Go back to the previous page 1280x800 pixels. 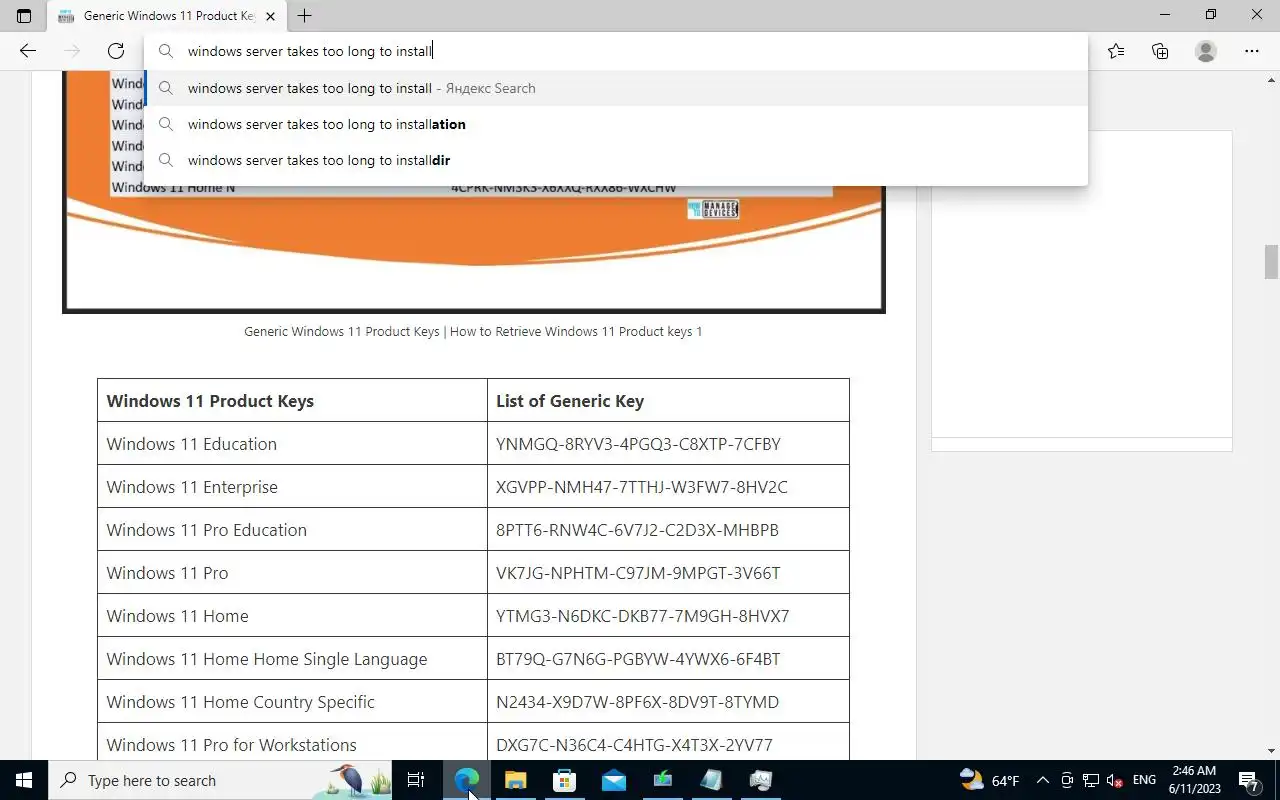pos(28,51)
